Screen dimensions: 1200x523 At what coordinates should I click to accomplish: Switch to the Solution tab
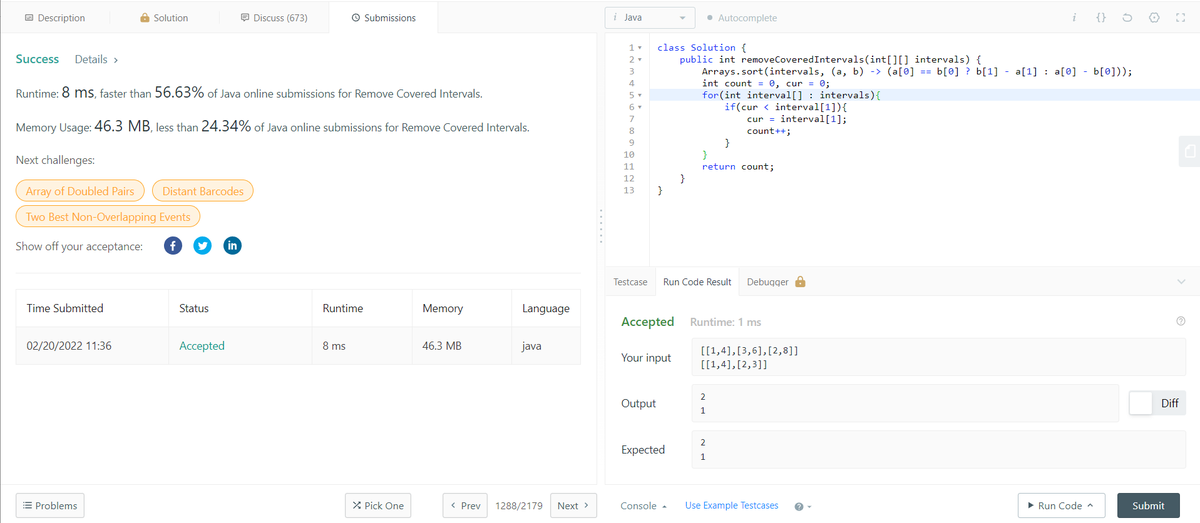click(164, 18)
